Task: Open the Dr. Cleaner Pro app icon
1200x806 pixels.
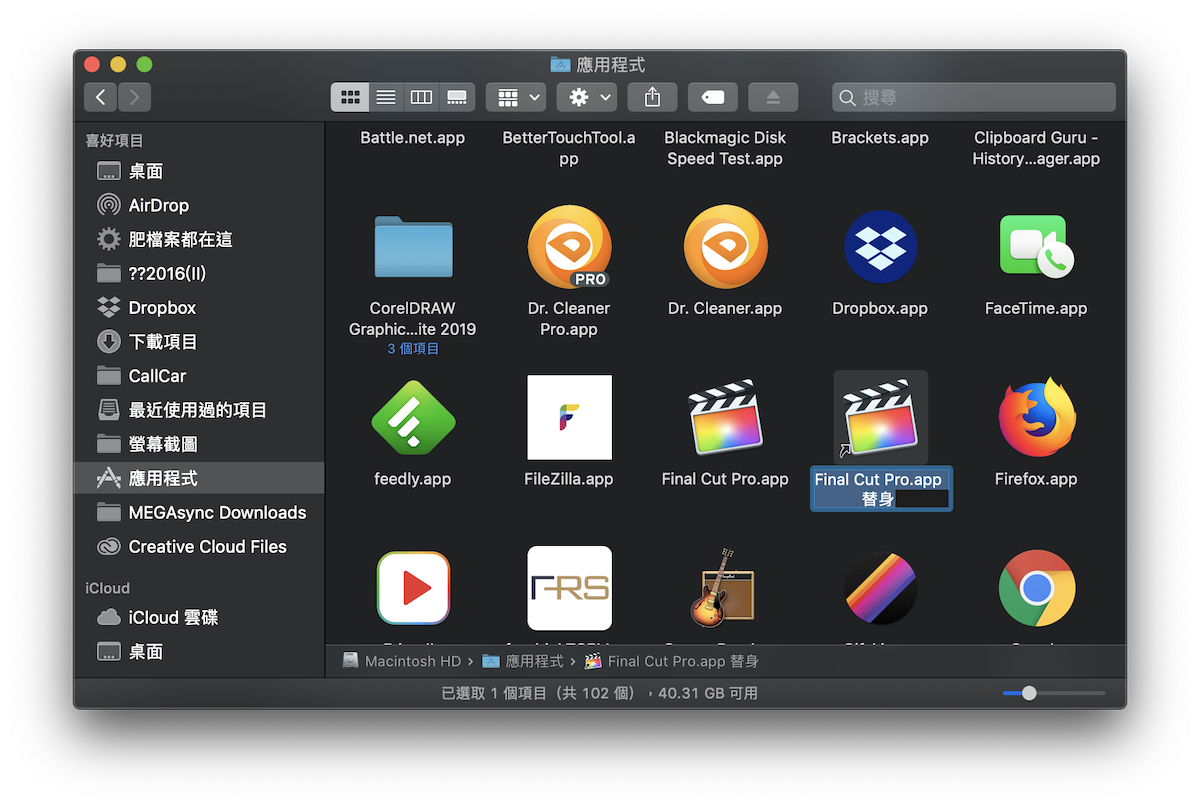Action: (x=568, y=247)
